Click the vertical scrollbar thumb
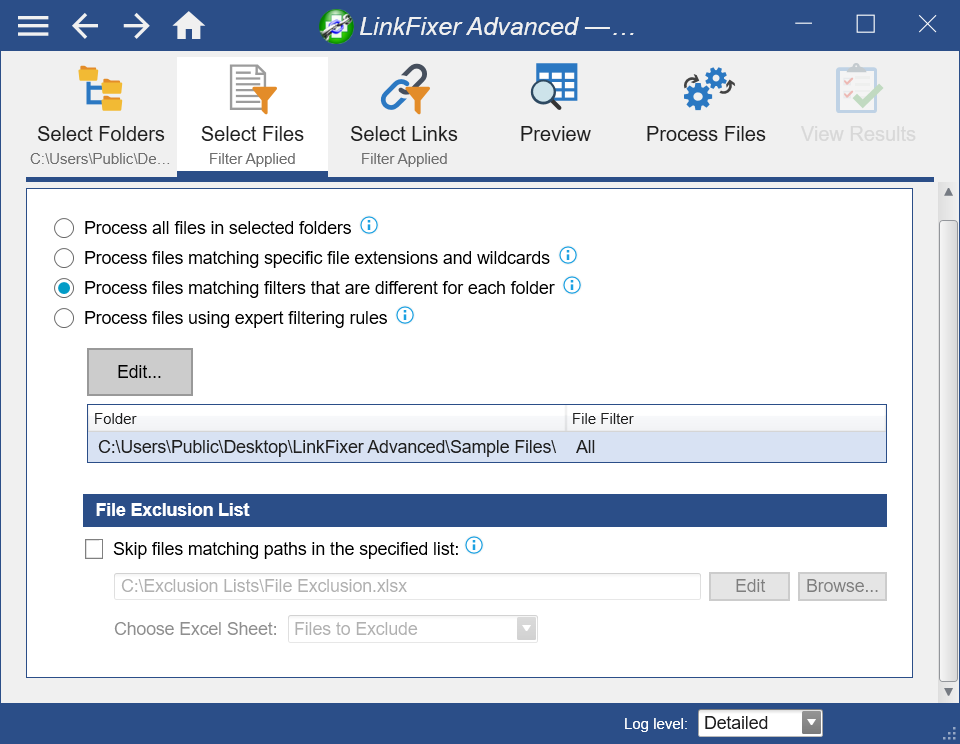960x744 pixels. [948, 450]
